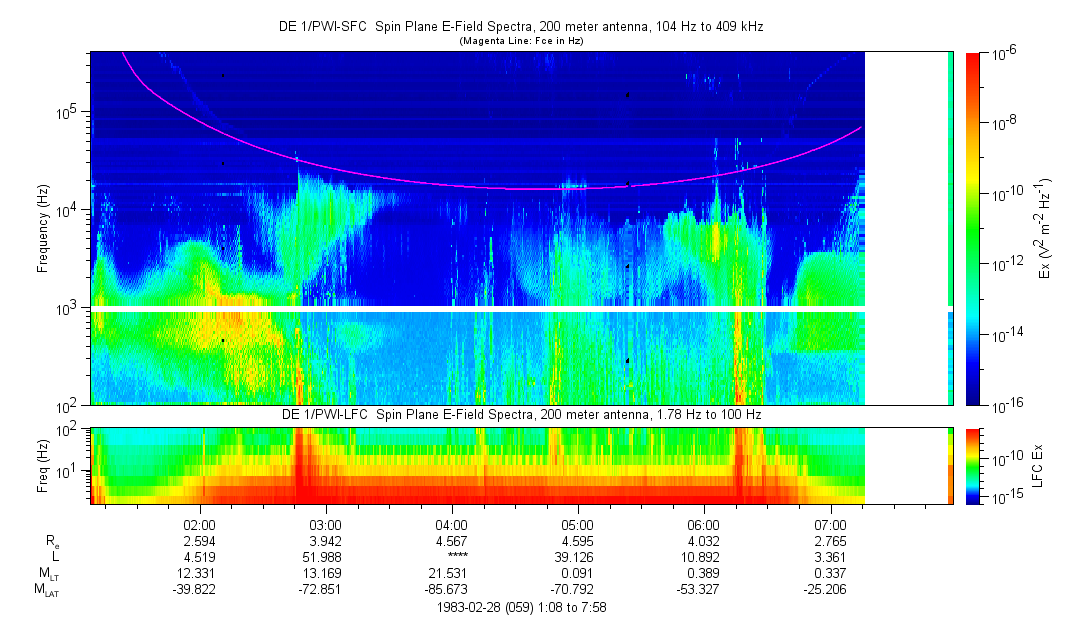Select the 02:00 time tick label
This screenshot has width=1083, height=620.
pyautogui.click(x=200, y=524)
